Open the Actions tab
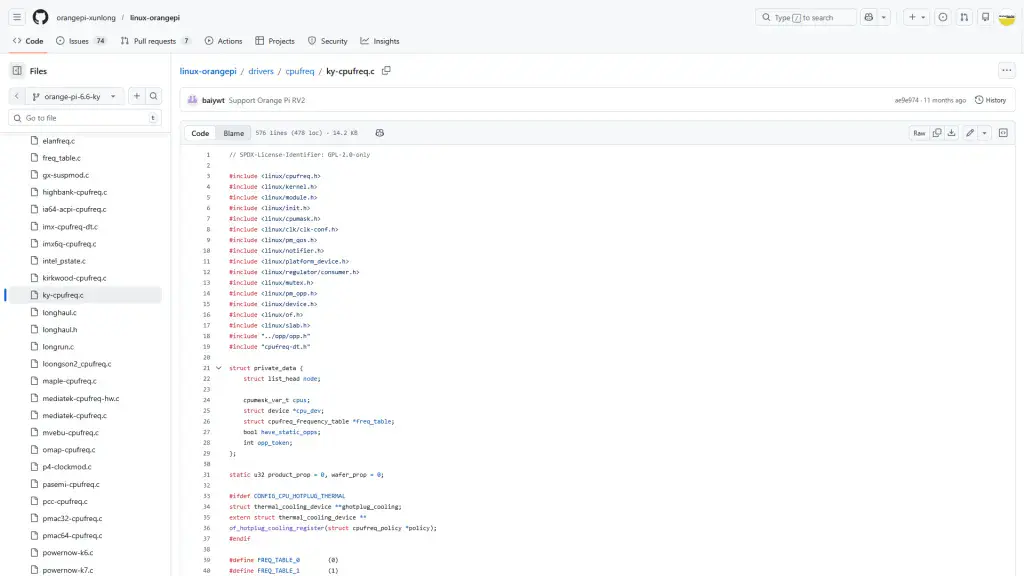The image size is (1024, 576). click(x=223, y=41)
